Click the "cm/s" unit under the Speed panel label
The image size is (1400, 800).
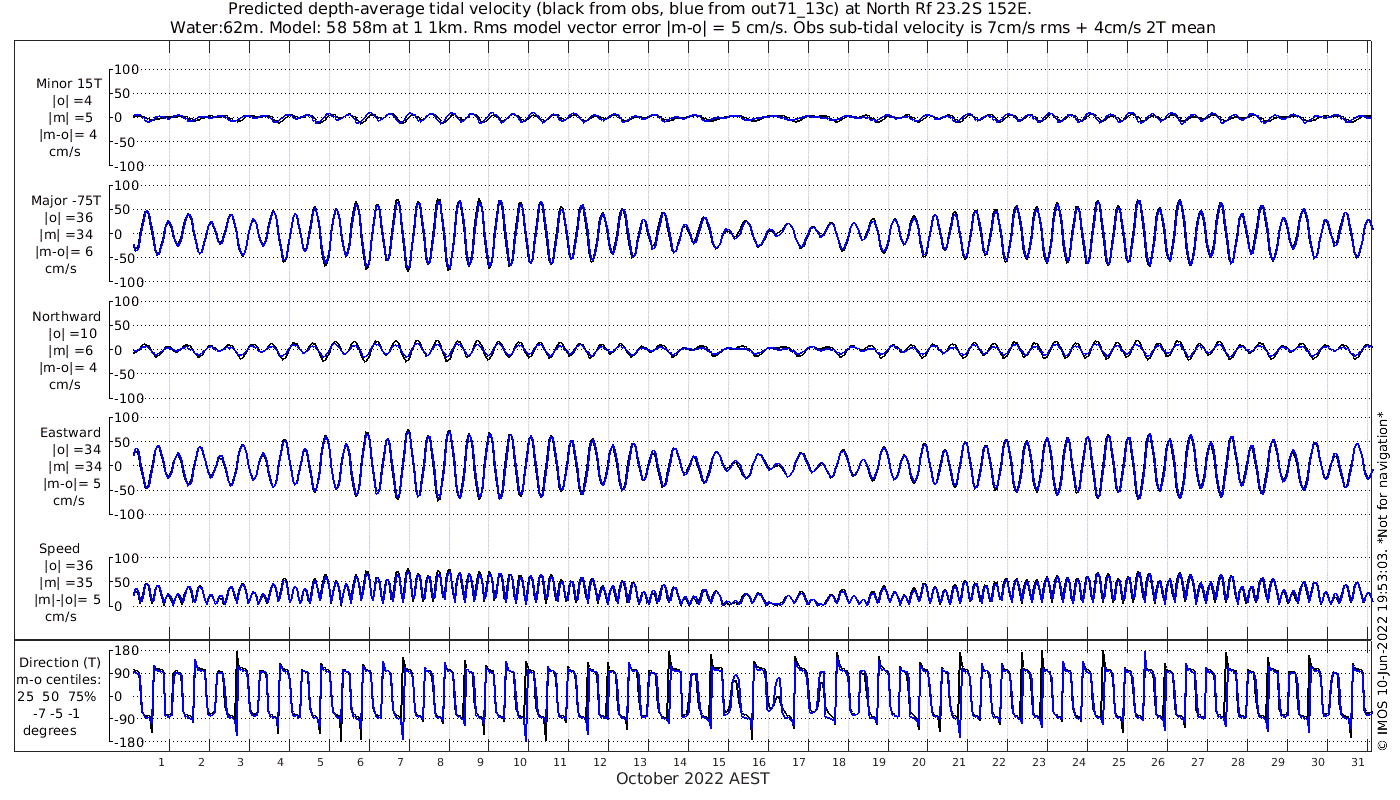[60, 616]
